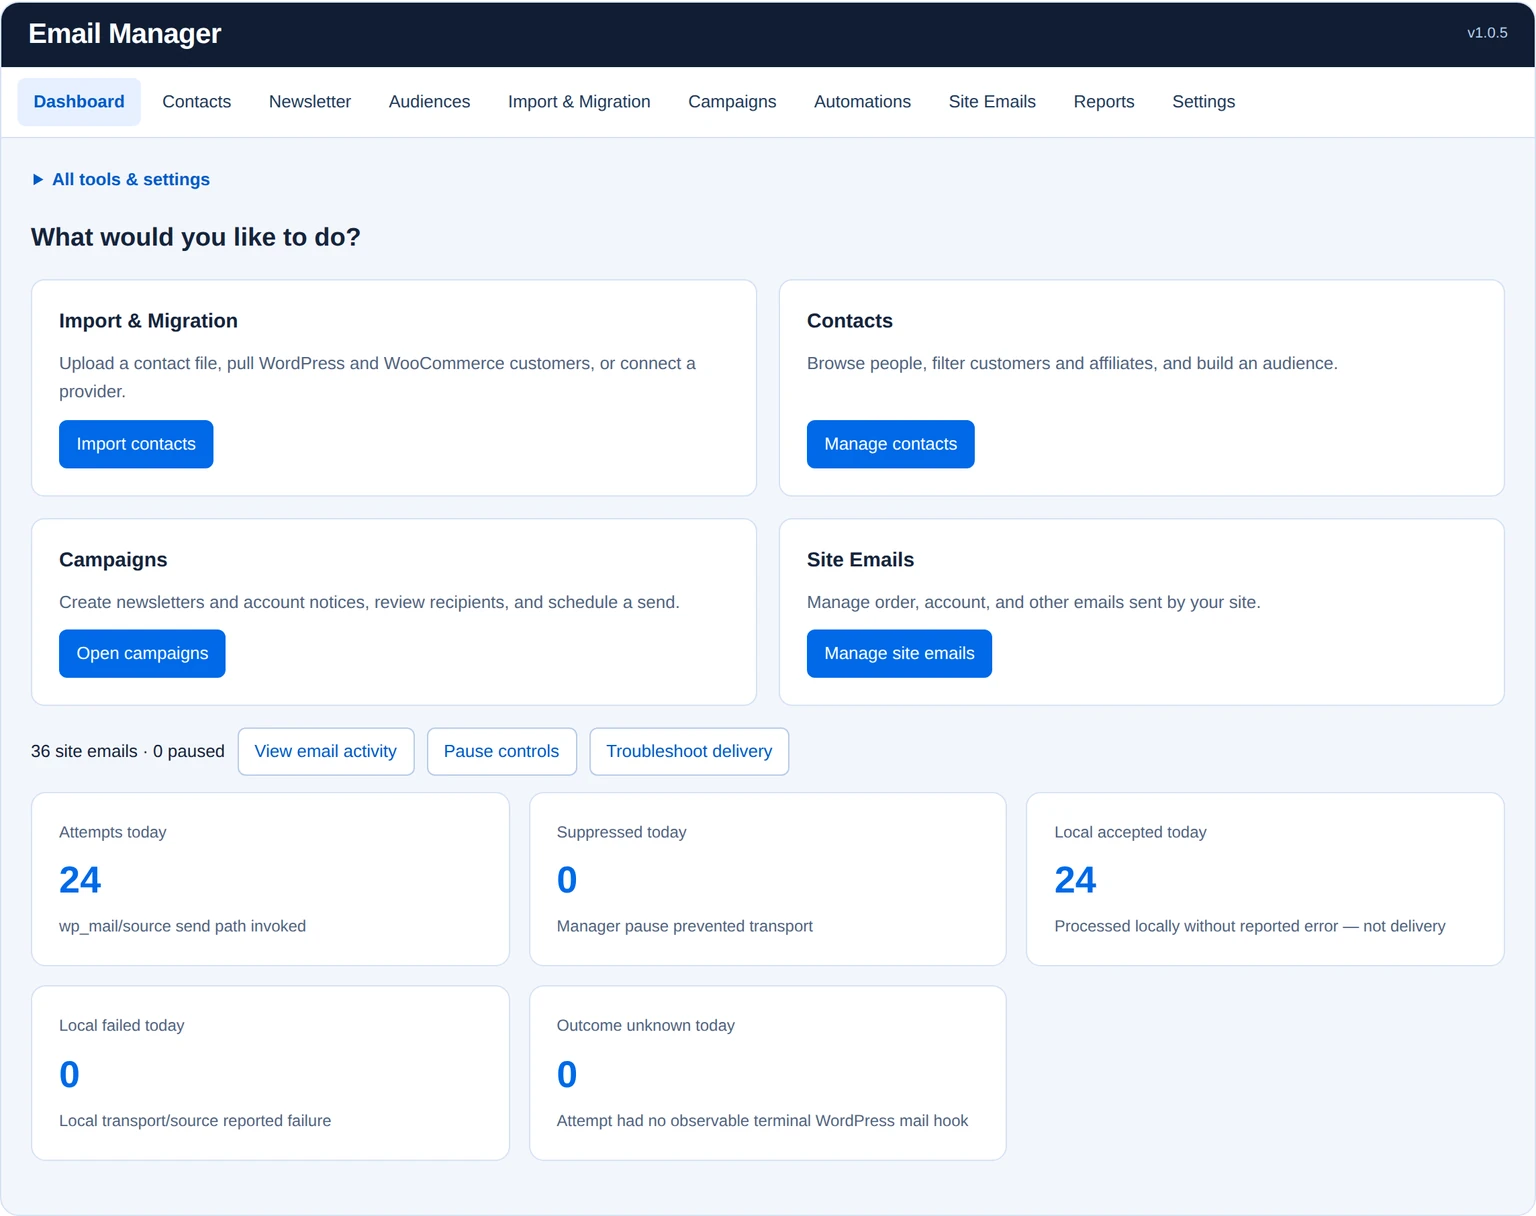This screenshot has width=1536, height=1216.
Task: Click Troubleshoot delivery
Action: pyautogui.click(x=689, y=752)
